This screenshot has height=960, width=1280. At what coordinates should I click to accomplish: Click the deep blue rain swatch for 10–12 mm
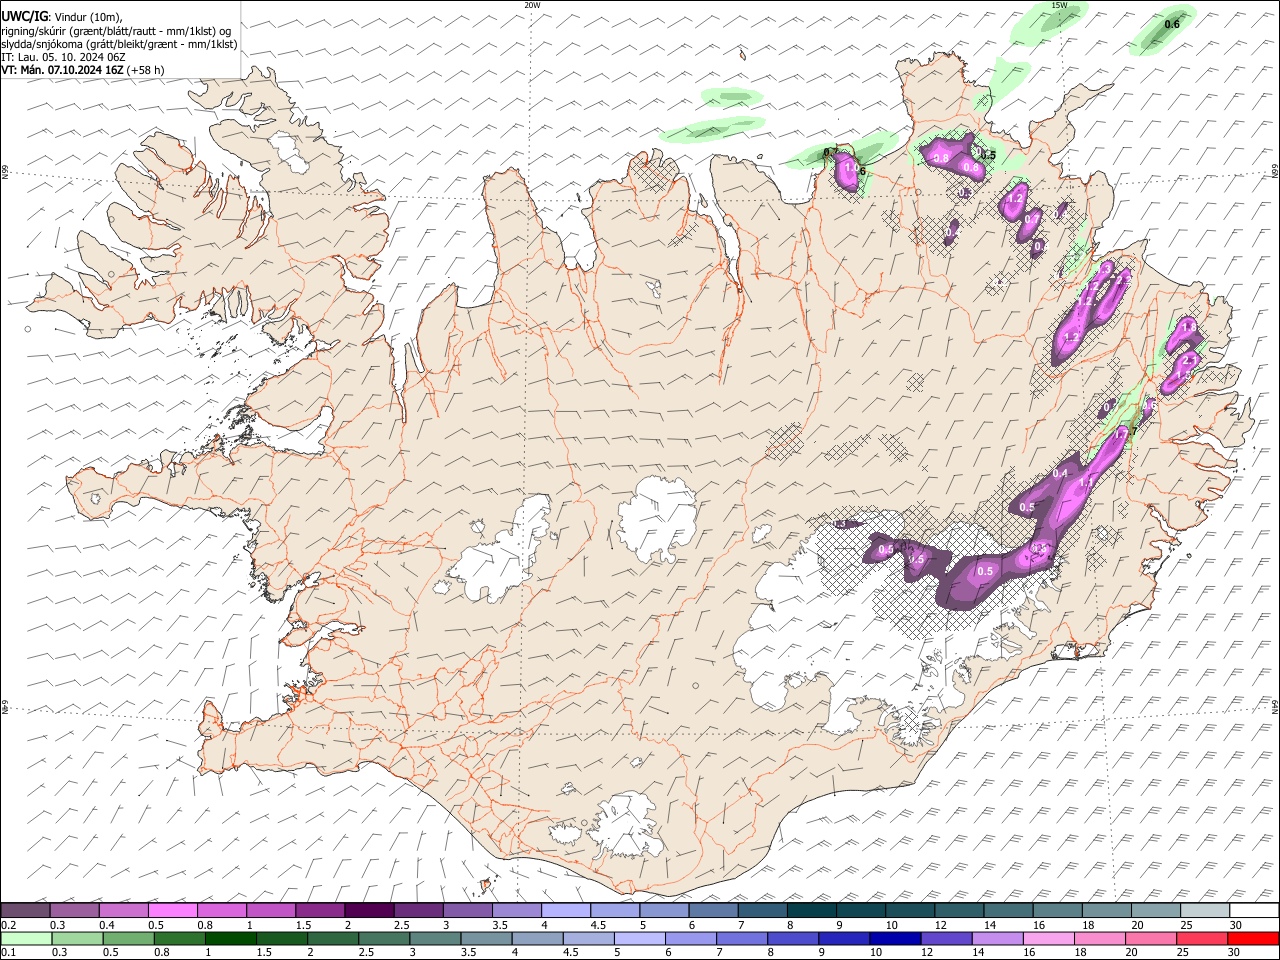coord(895,938)
